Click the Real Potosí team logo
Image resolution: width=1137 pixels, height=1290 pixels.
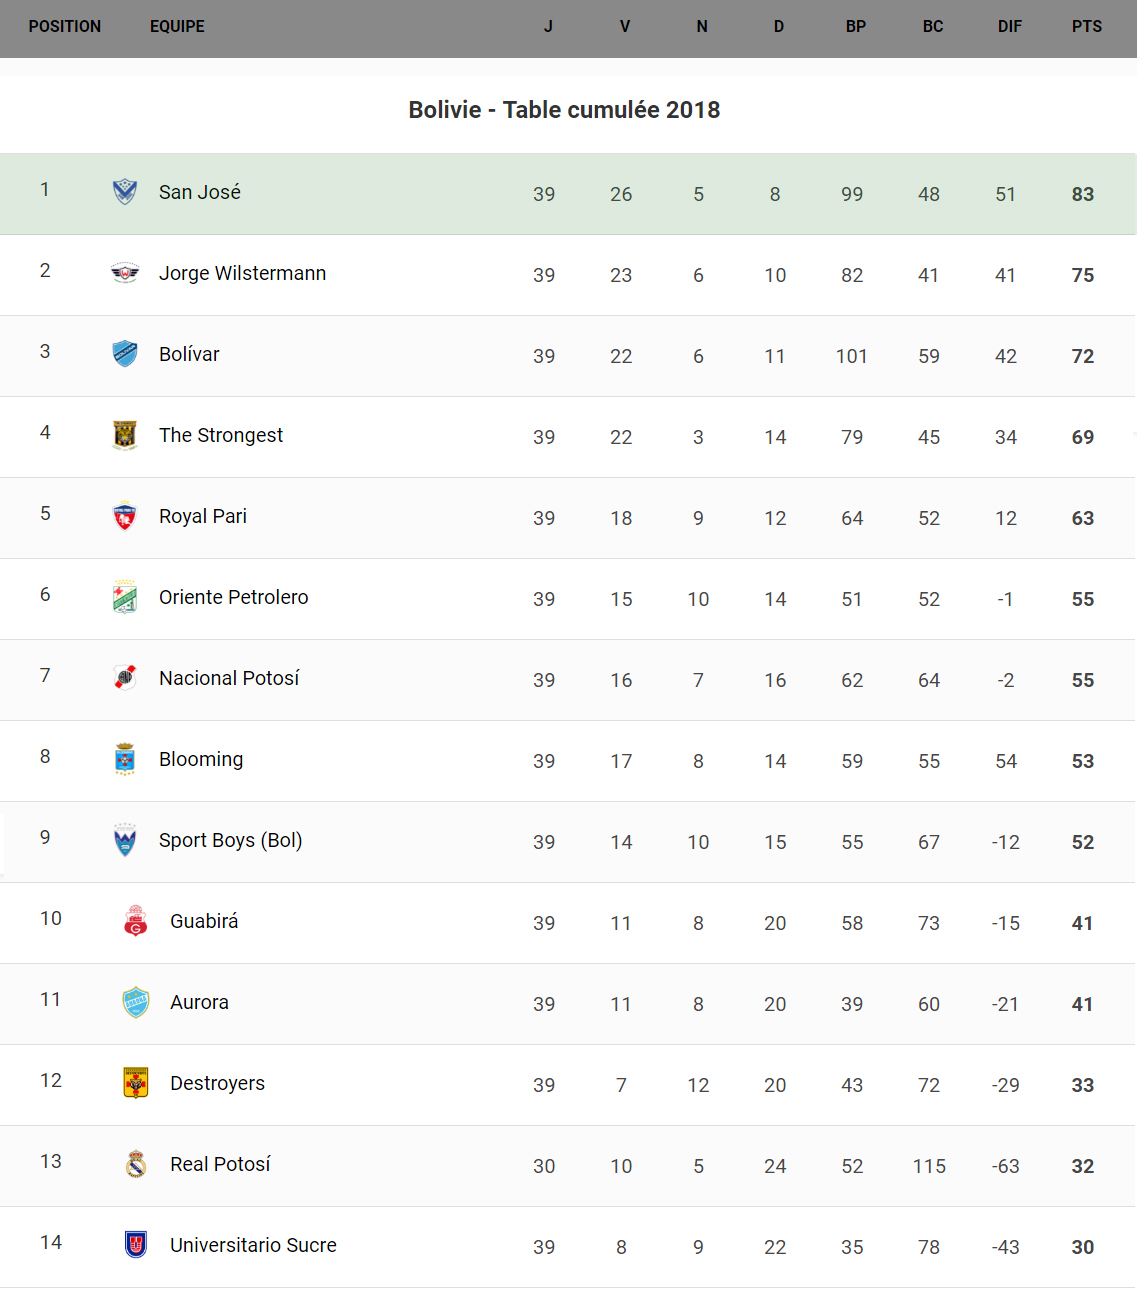click(136, 1163)
